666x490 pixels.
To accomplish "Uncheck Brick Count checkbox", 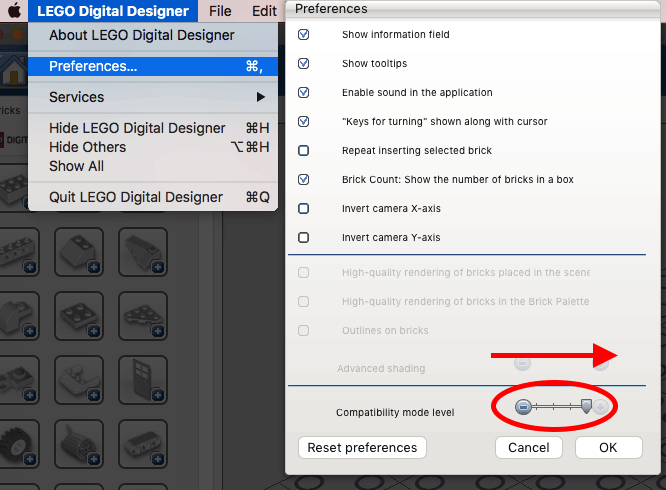I will [303, 179].
